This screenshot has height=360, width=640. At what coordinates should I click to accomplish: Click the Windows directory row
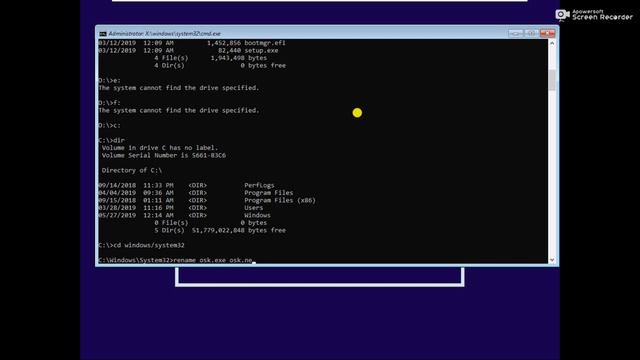184,215
